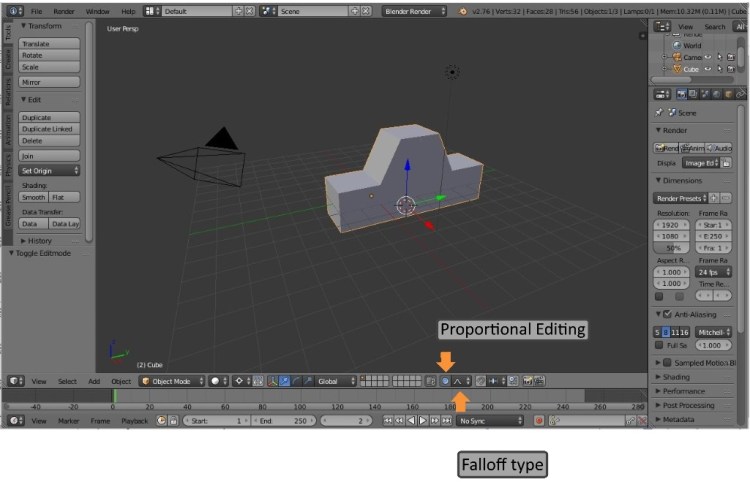Open the File menu

pyautogui.click(x=37, y=11)
